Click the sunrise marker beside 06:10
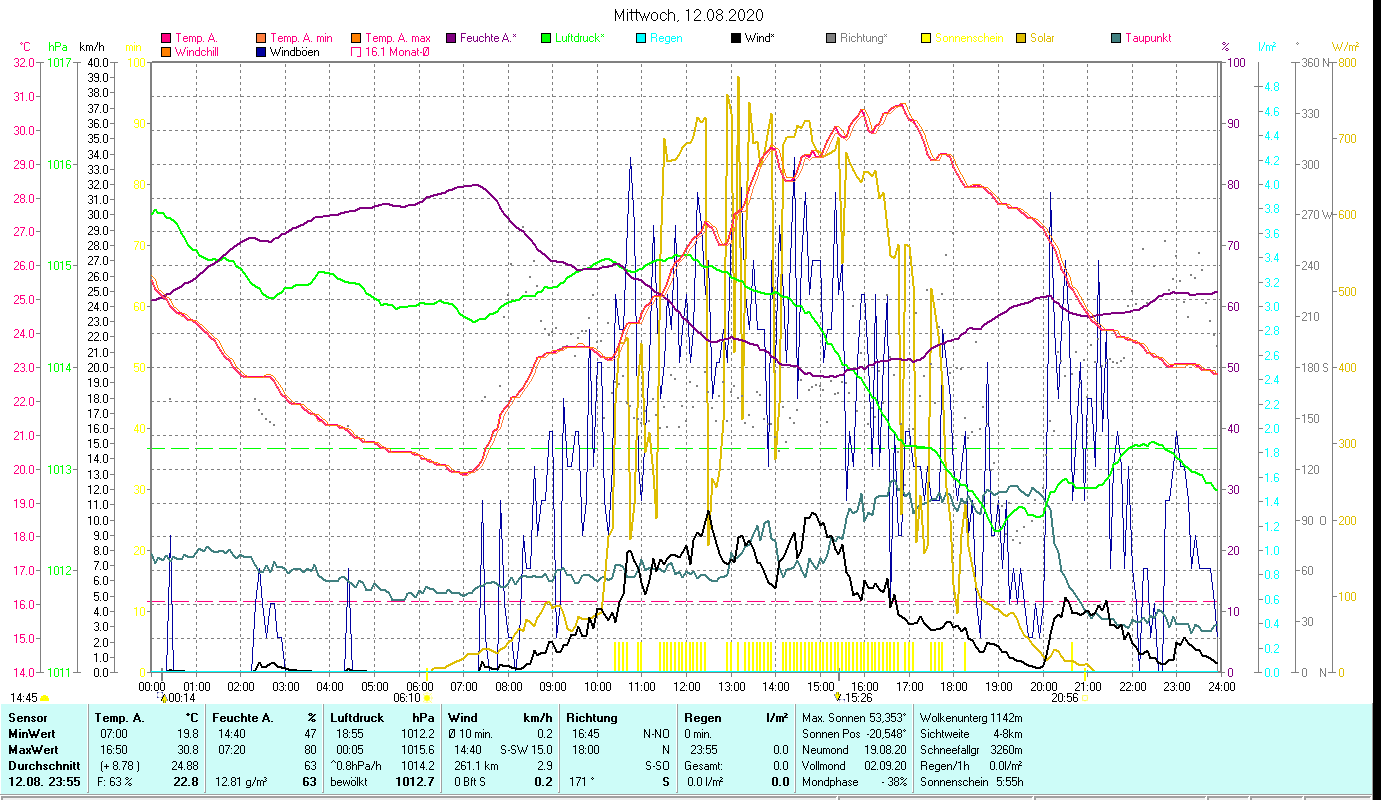 pos(427,697)
